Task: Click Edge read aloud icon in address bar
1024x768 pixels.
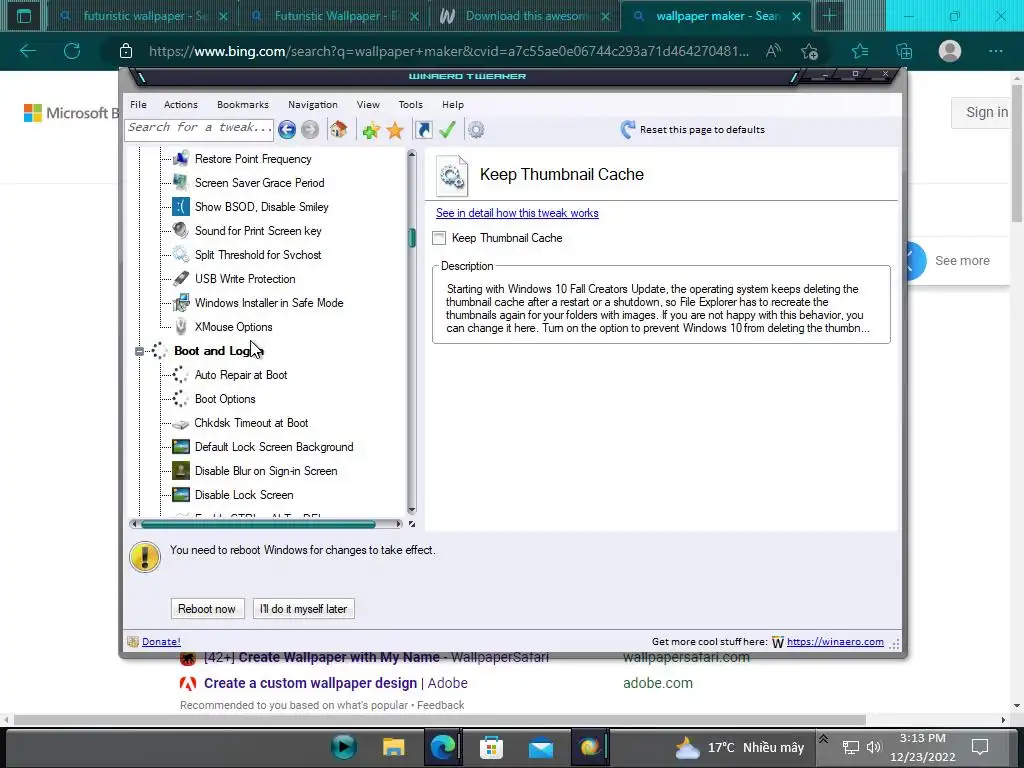Action: [773, 51]
